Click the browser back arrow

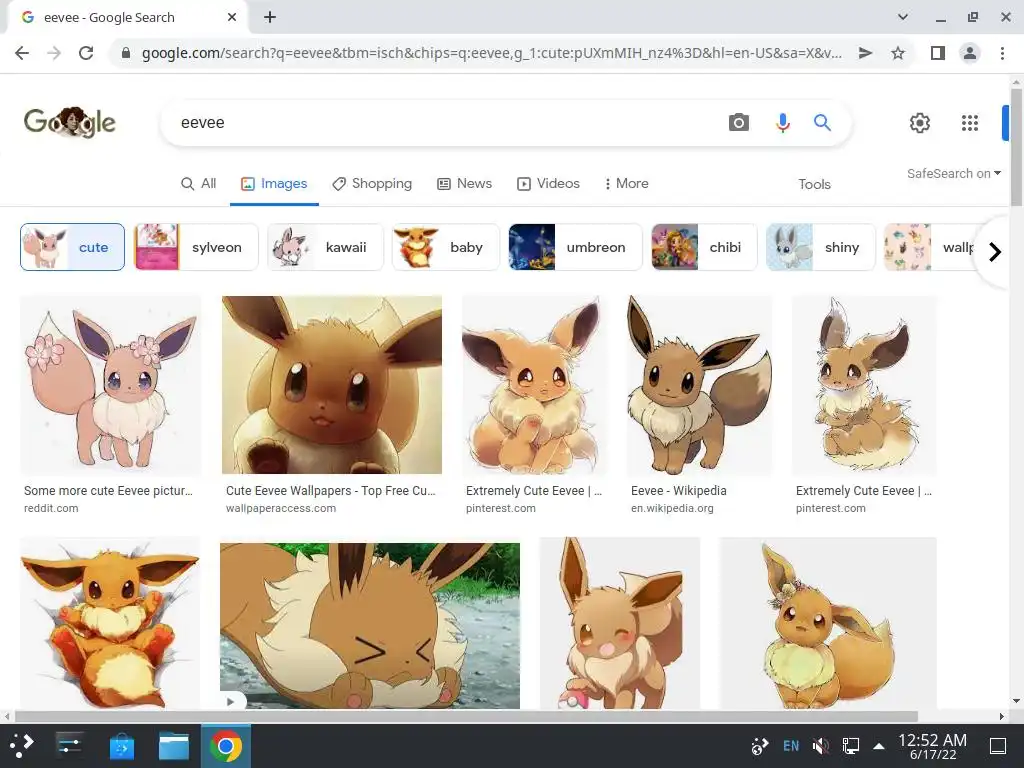coord(22,53)
